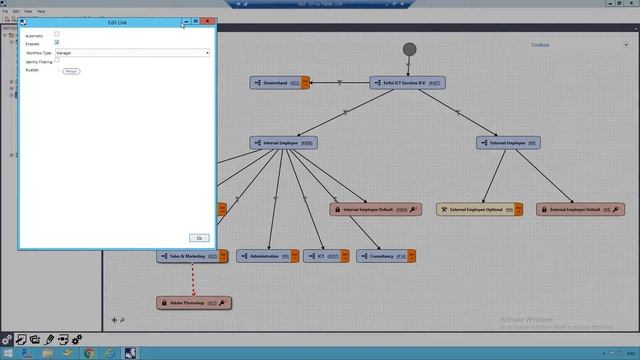Select the Sales & Marketing node label
Viewport: 640px width, 360px height.
187,256
